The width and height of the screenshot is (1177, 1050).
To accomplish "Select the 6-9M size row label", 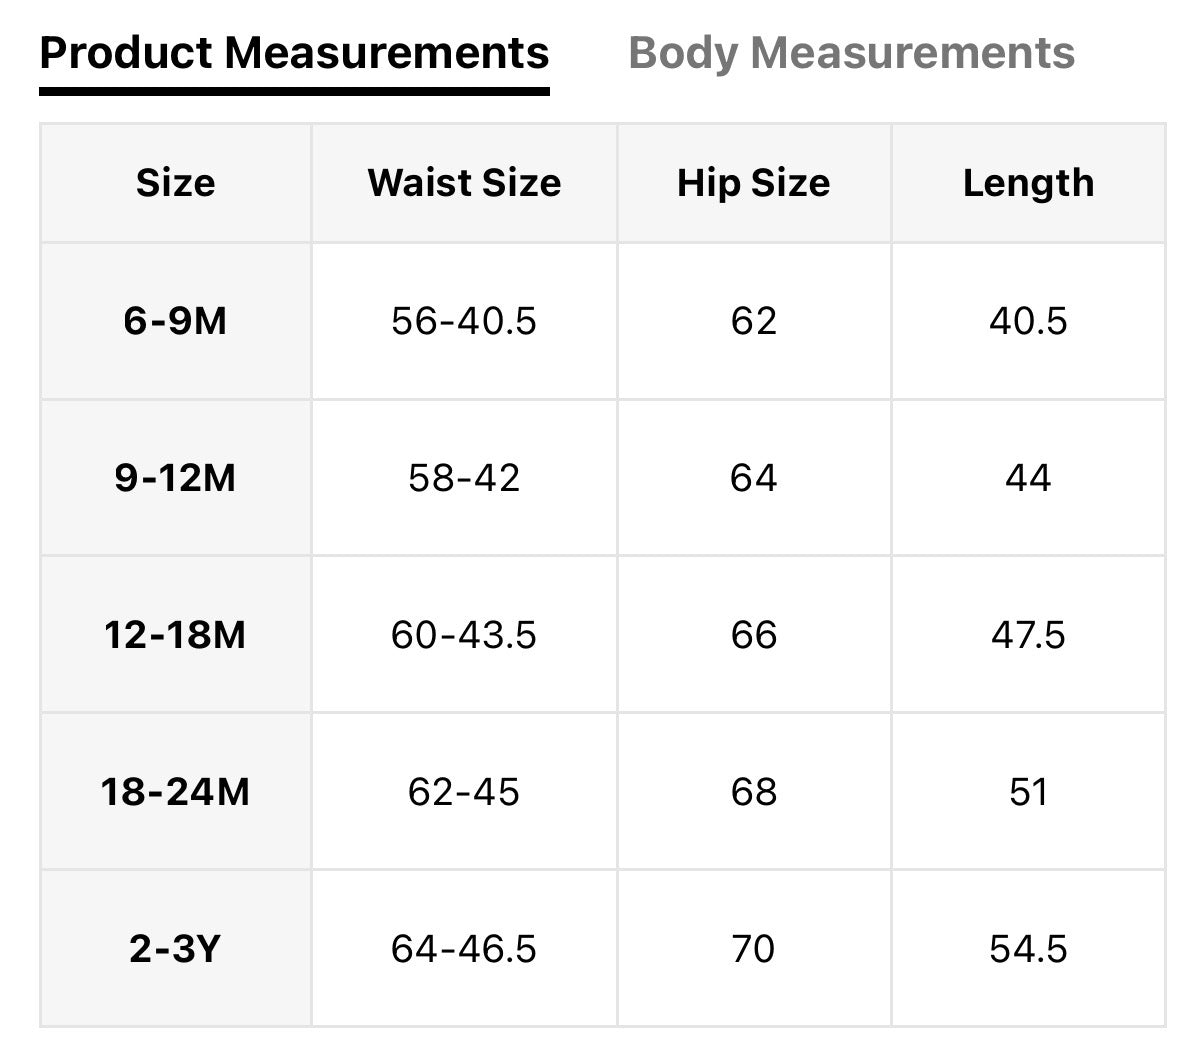I will (175, 321).
